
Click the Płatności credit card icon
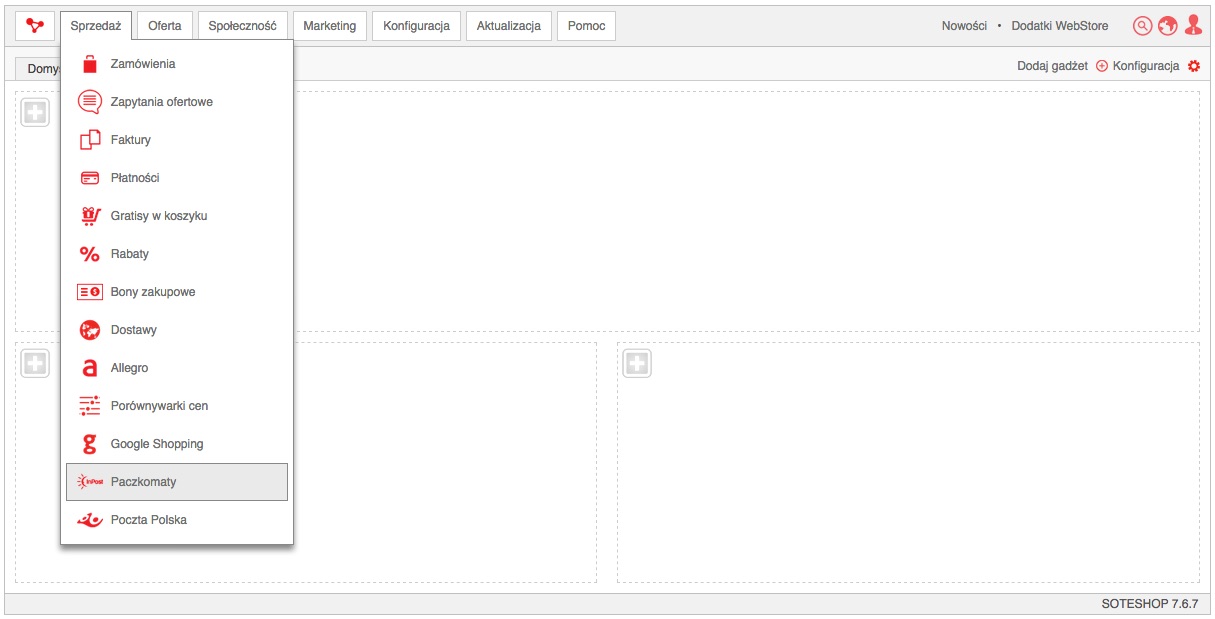(x=90, y=178)
